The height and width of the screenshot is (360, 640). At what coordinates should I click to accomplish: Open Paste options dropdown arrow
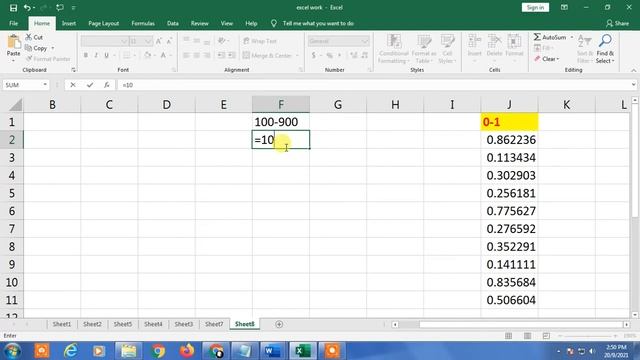pos(13,61)
